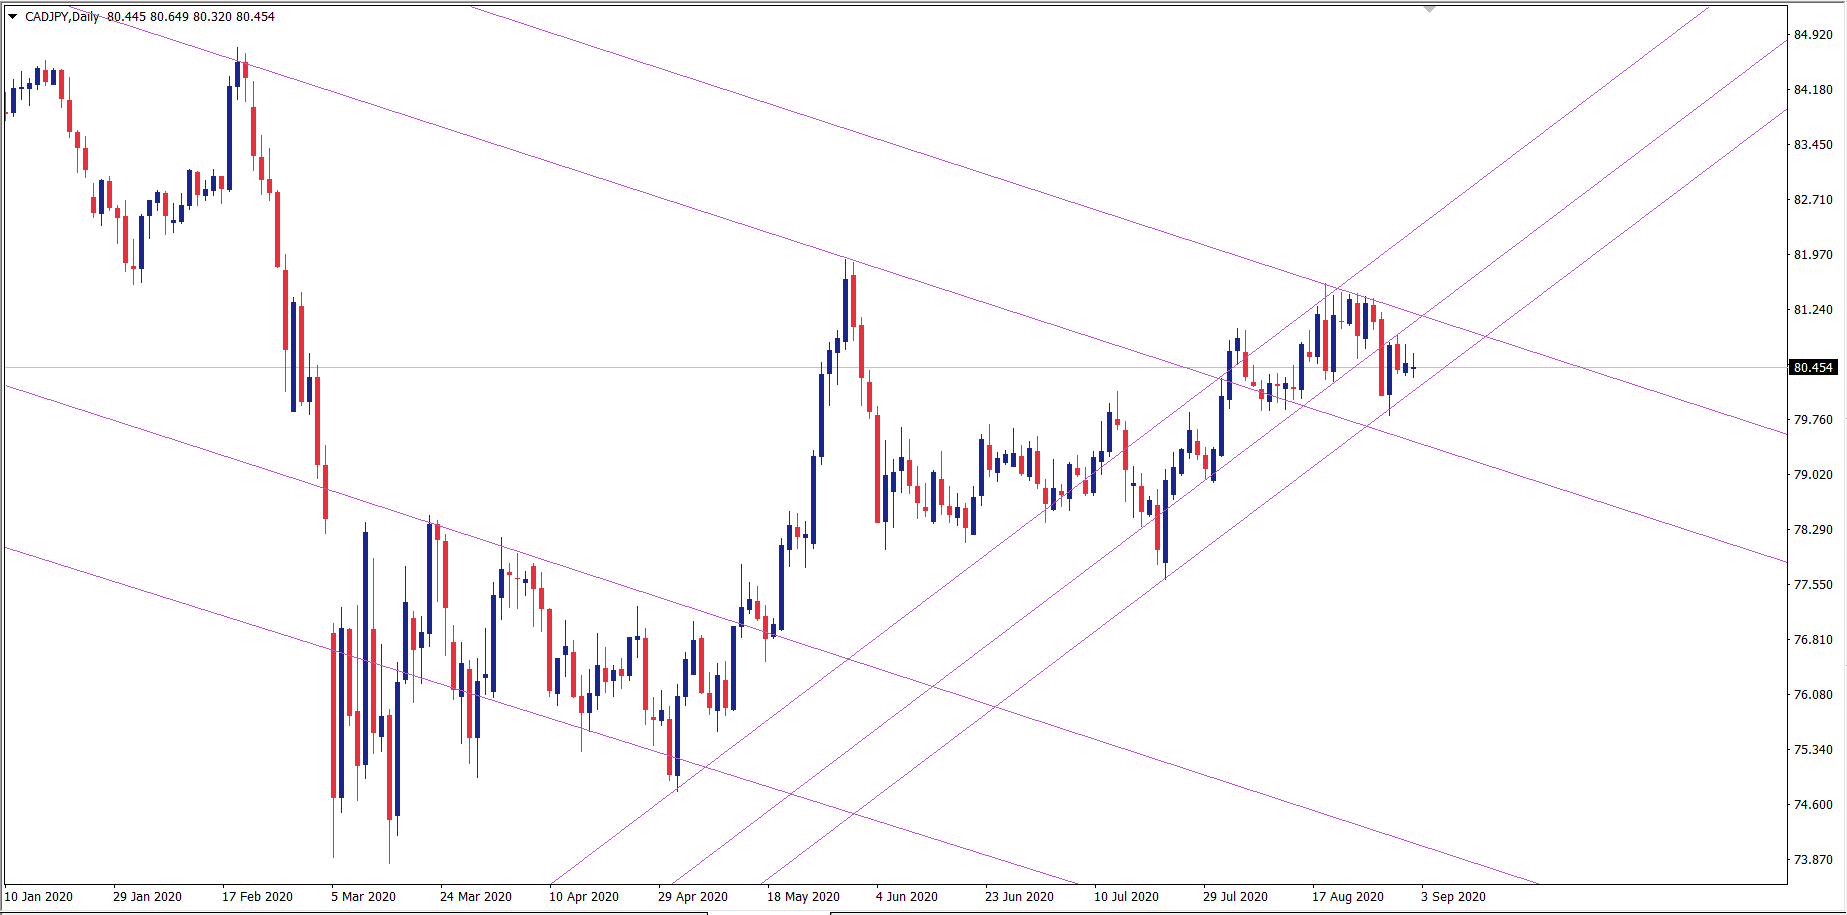This screenshot has height=915, width=1847.
Task: Click the close value 80.454 in the header
Action: coord(255,16)
